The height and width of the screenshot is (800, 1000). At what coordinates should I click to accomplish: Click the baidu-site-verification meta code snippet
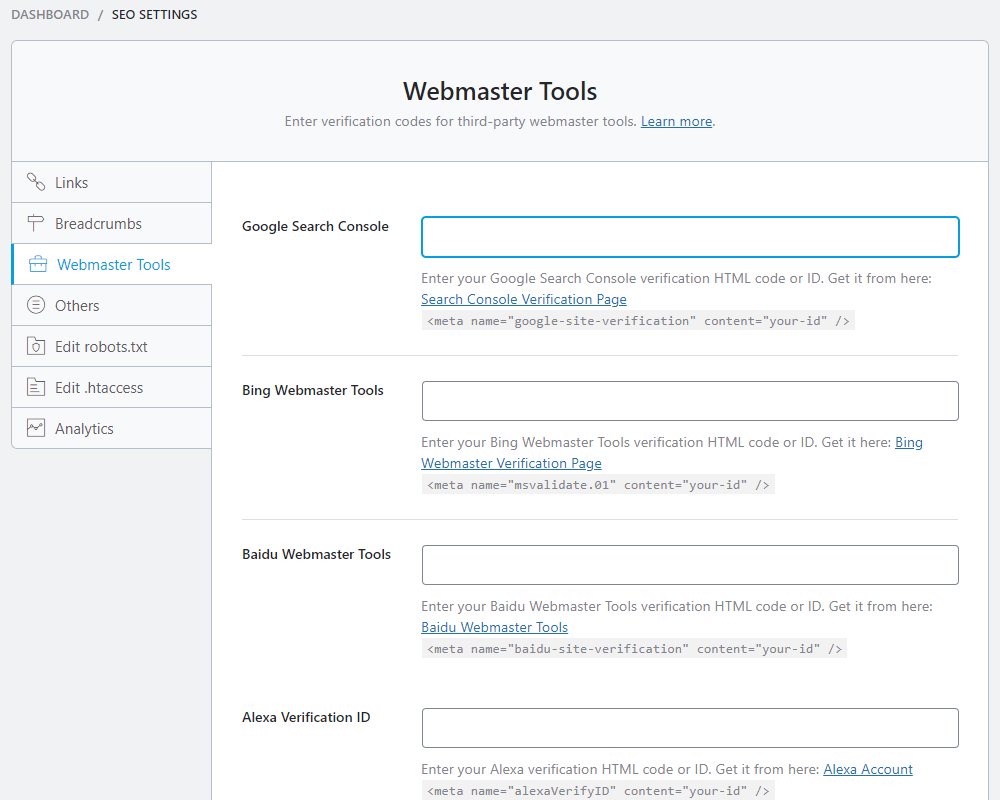click(634, 649)
